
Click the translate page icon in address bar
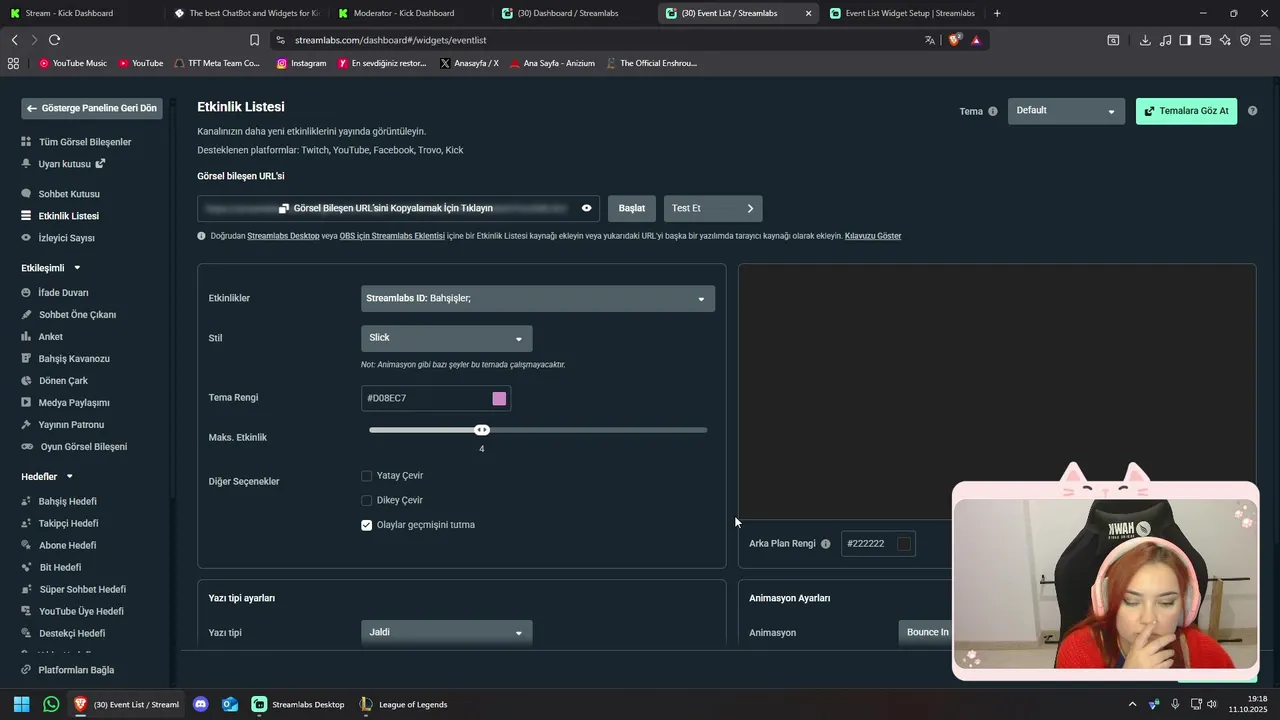[x=930, y=40]
